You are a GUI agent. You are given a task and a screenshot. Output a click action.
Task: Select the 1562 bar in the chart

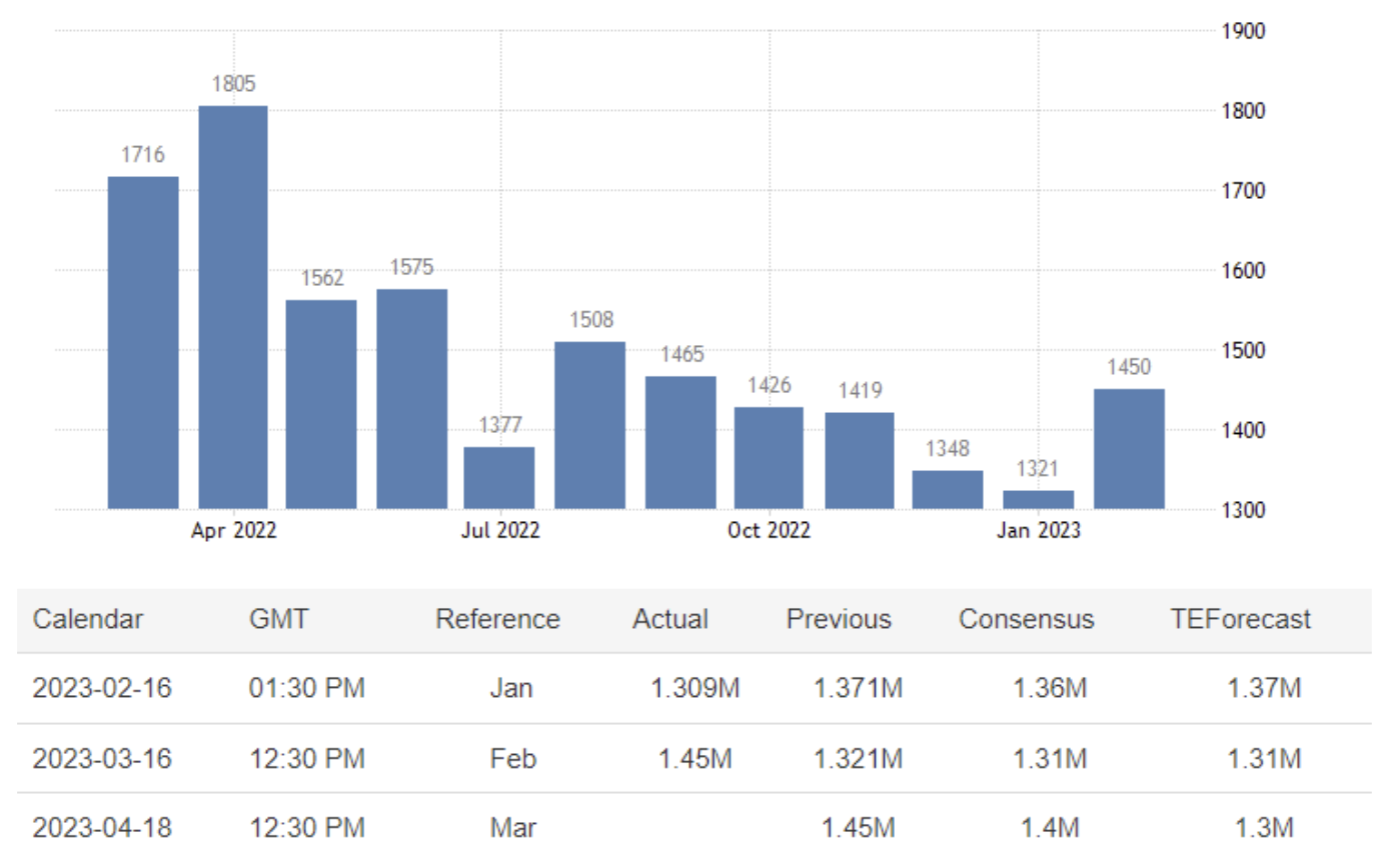(x=321, y=404)
